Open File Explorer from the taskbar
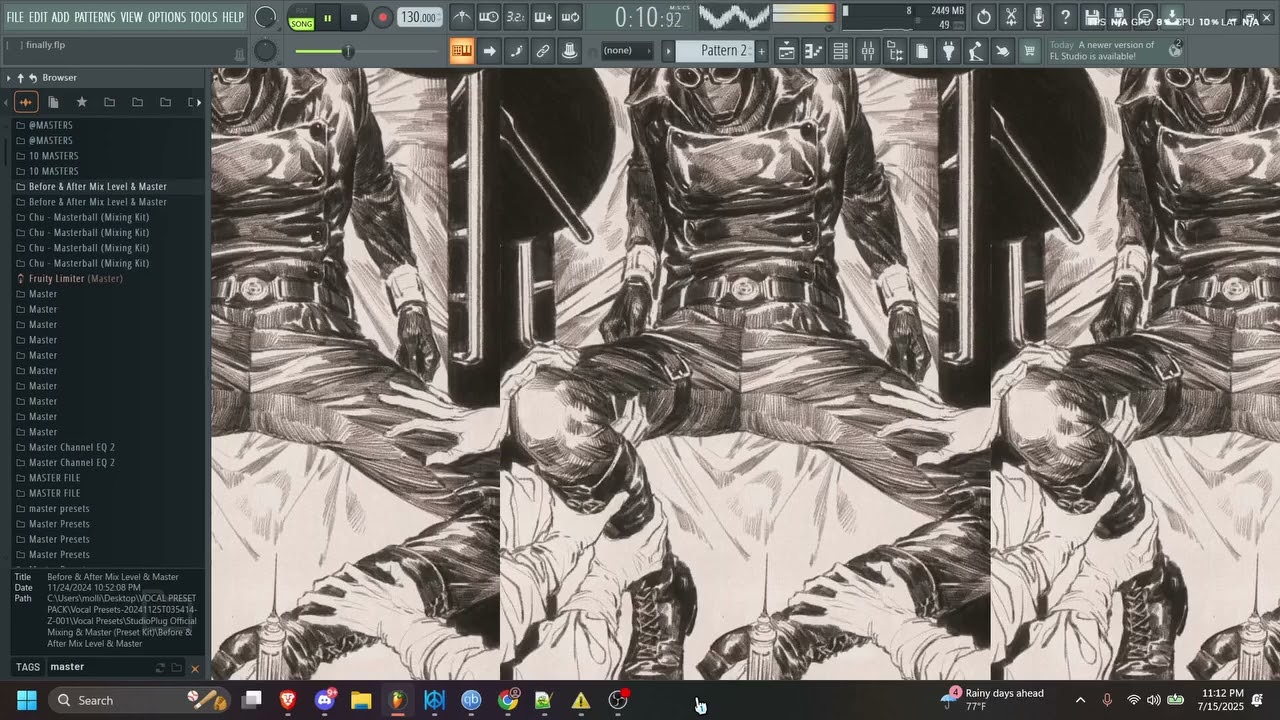The height and width of the screenshot is (720, 1280). coord(361,700)
